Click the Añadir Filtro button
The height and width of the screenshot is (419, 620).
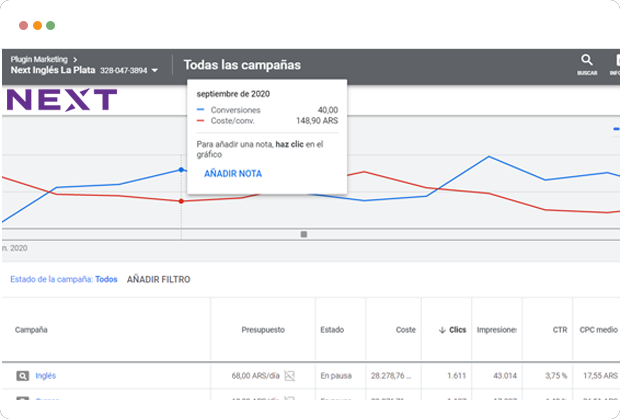[x=159, y=279]
